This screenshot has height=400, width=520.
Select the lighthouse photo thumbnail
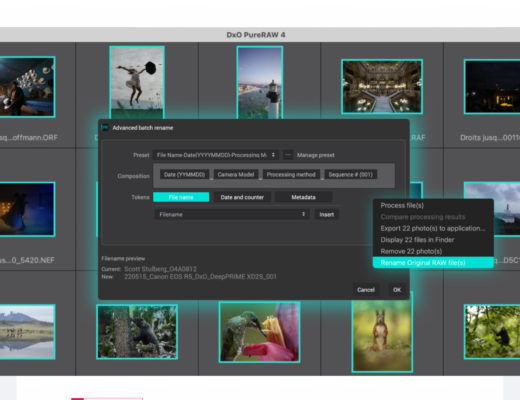260,82
